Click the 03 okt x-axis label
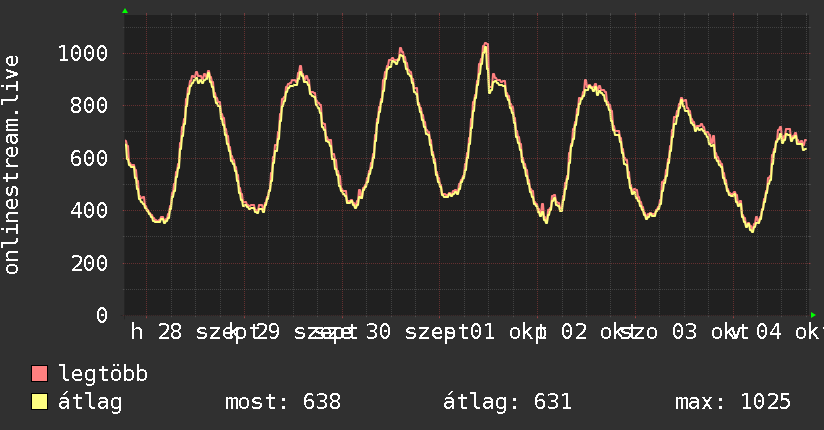This screenshot has width=824, height=430. [x=709, y=332]
